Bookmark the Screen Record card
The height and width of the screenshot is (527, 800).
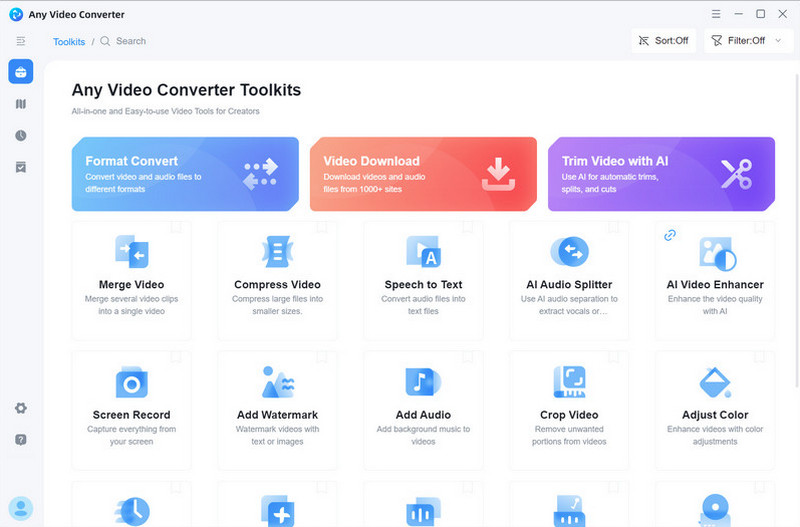click(176, 357)
